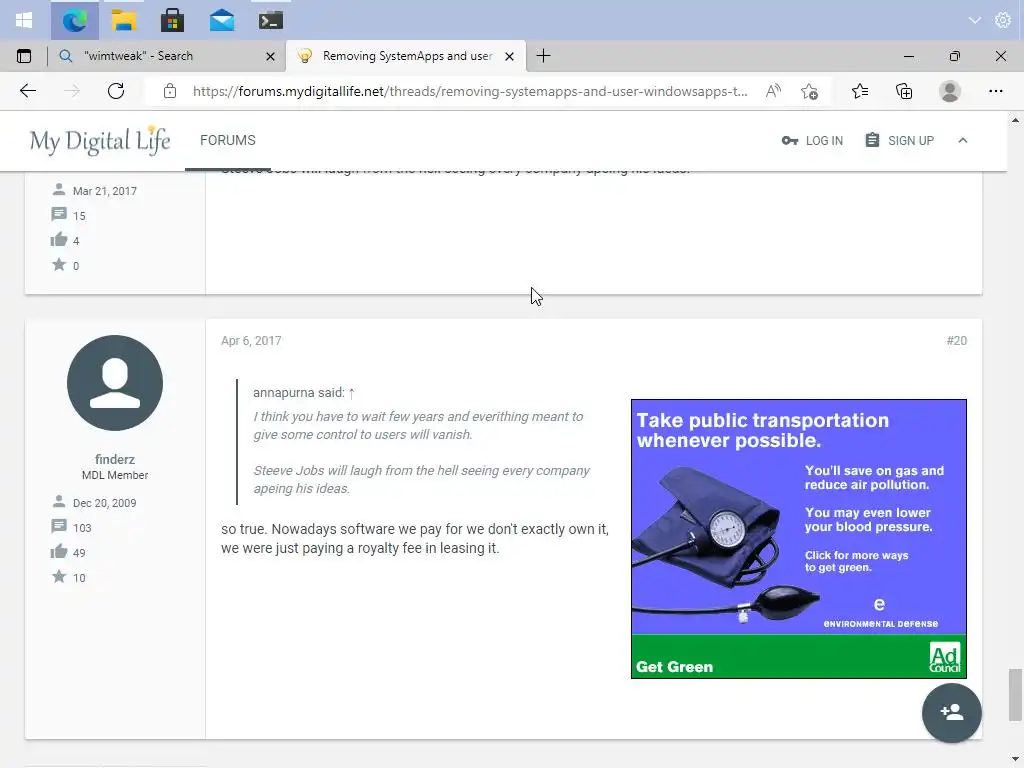Screen dimensions: 1024x768
Task: Open the tab actions menu icon
Action: [24, 56]
